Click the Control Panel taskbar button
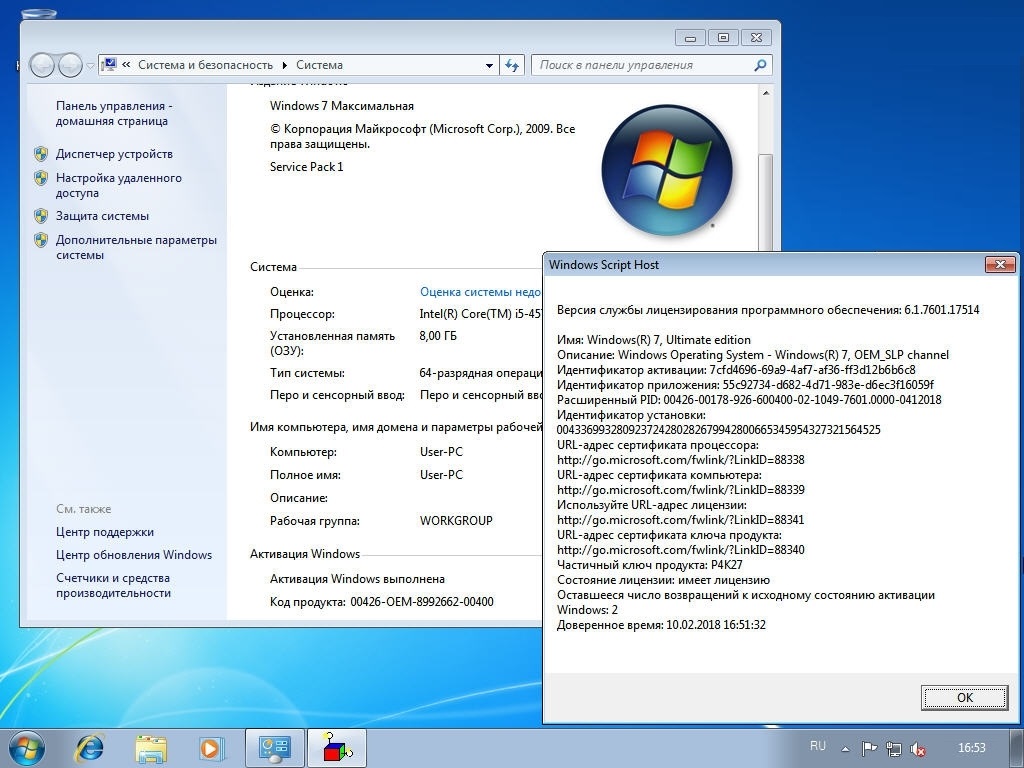Screen dimensions: 1024x768 coord(274,747)
